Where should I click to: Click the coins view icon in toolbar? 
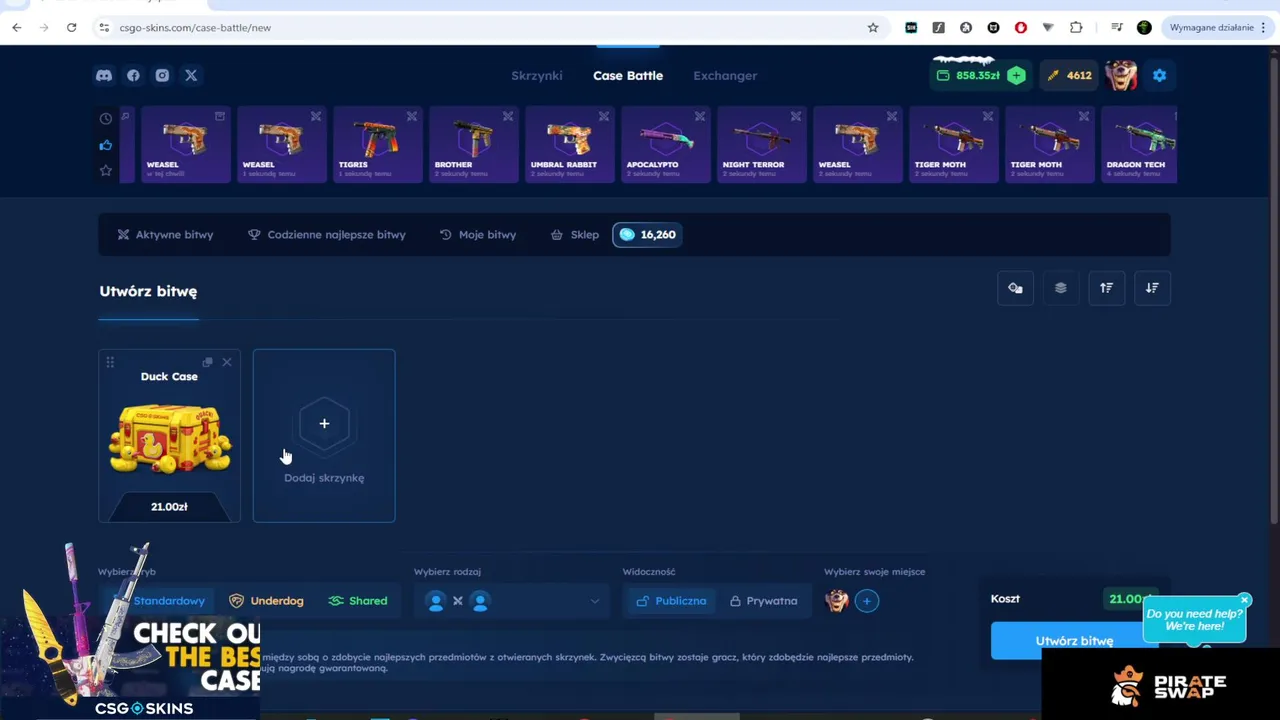click(1015, 288)
